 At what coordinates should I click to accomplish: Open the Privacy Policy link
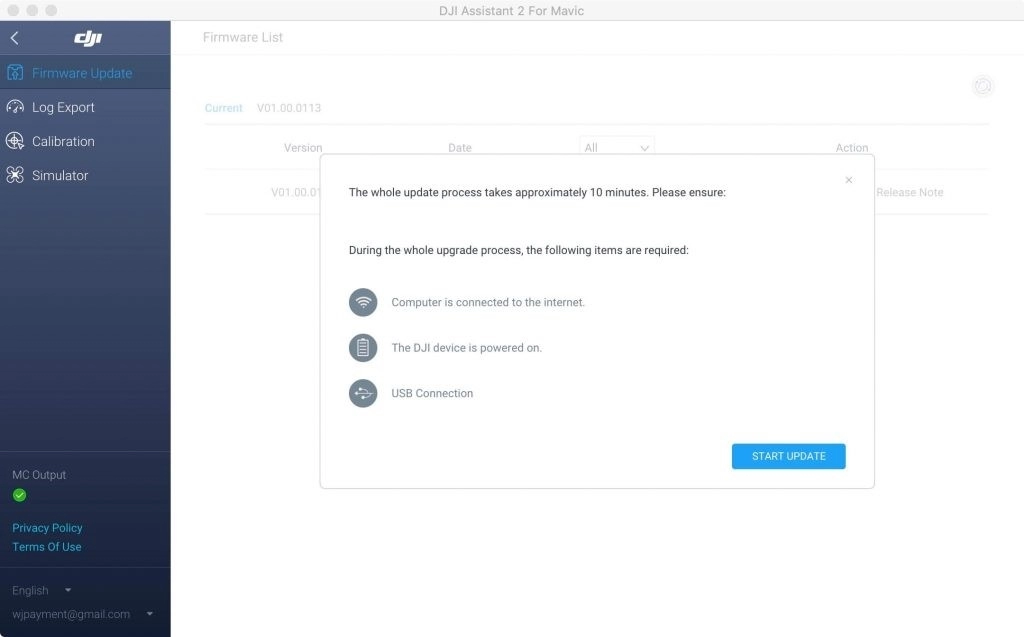click(x=47, y=528)
